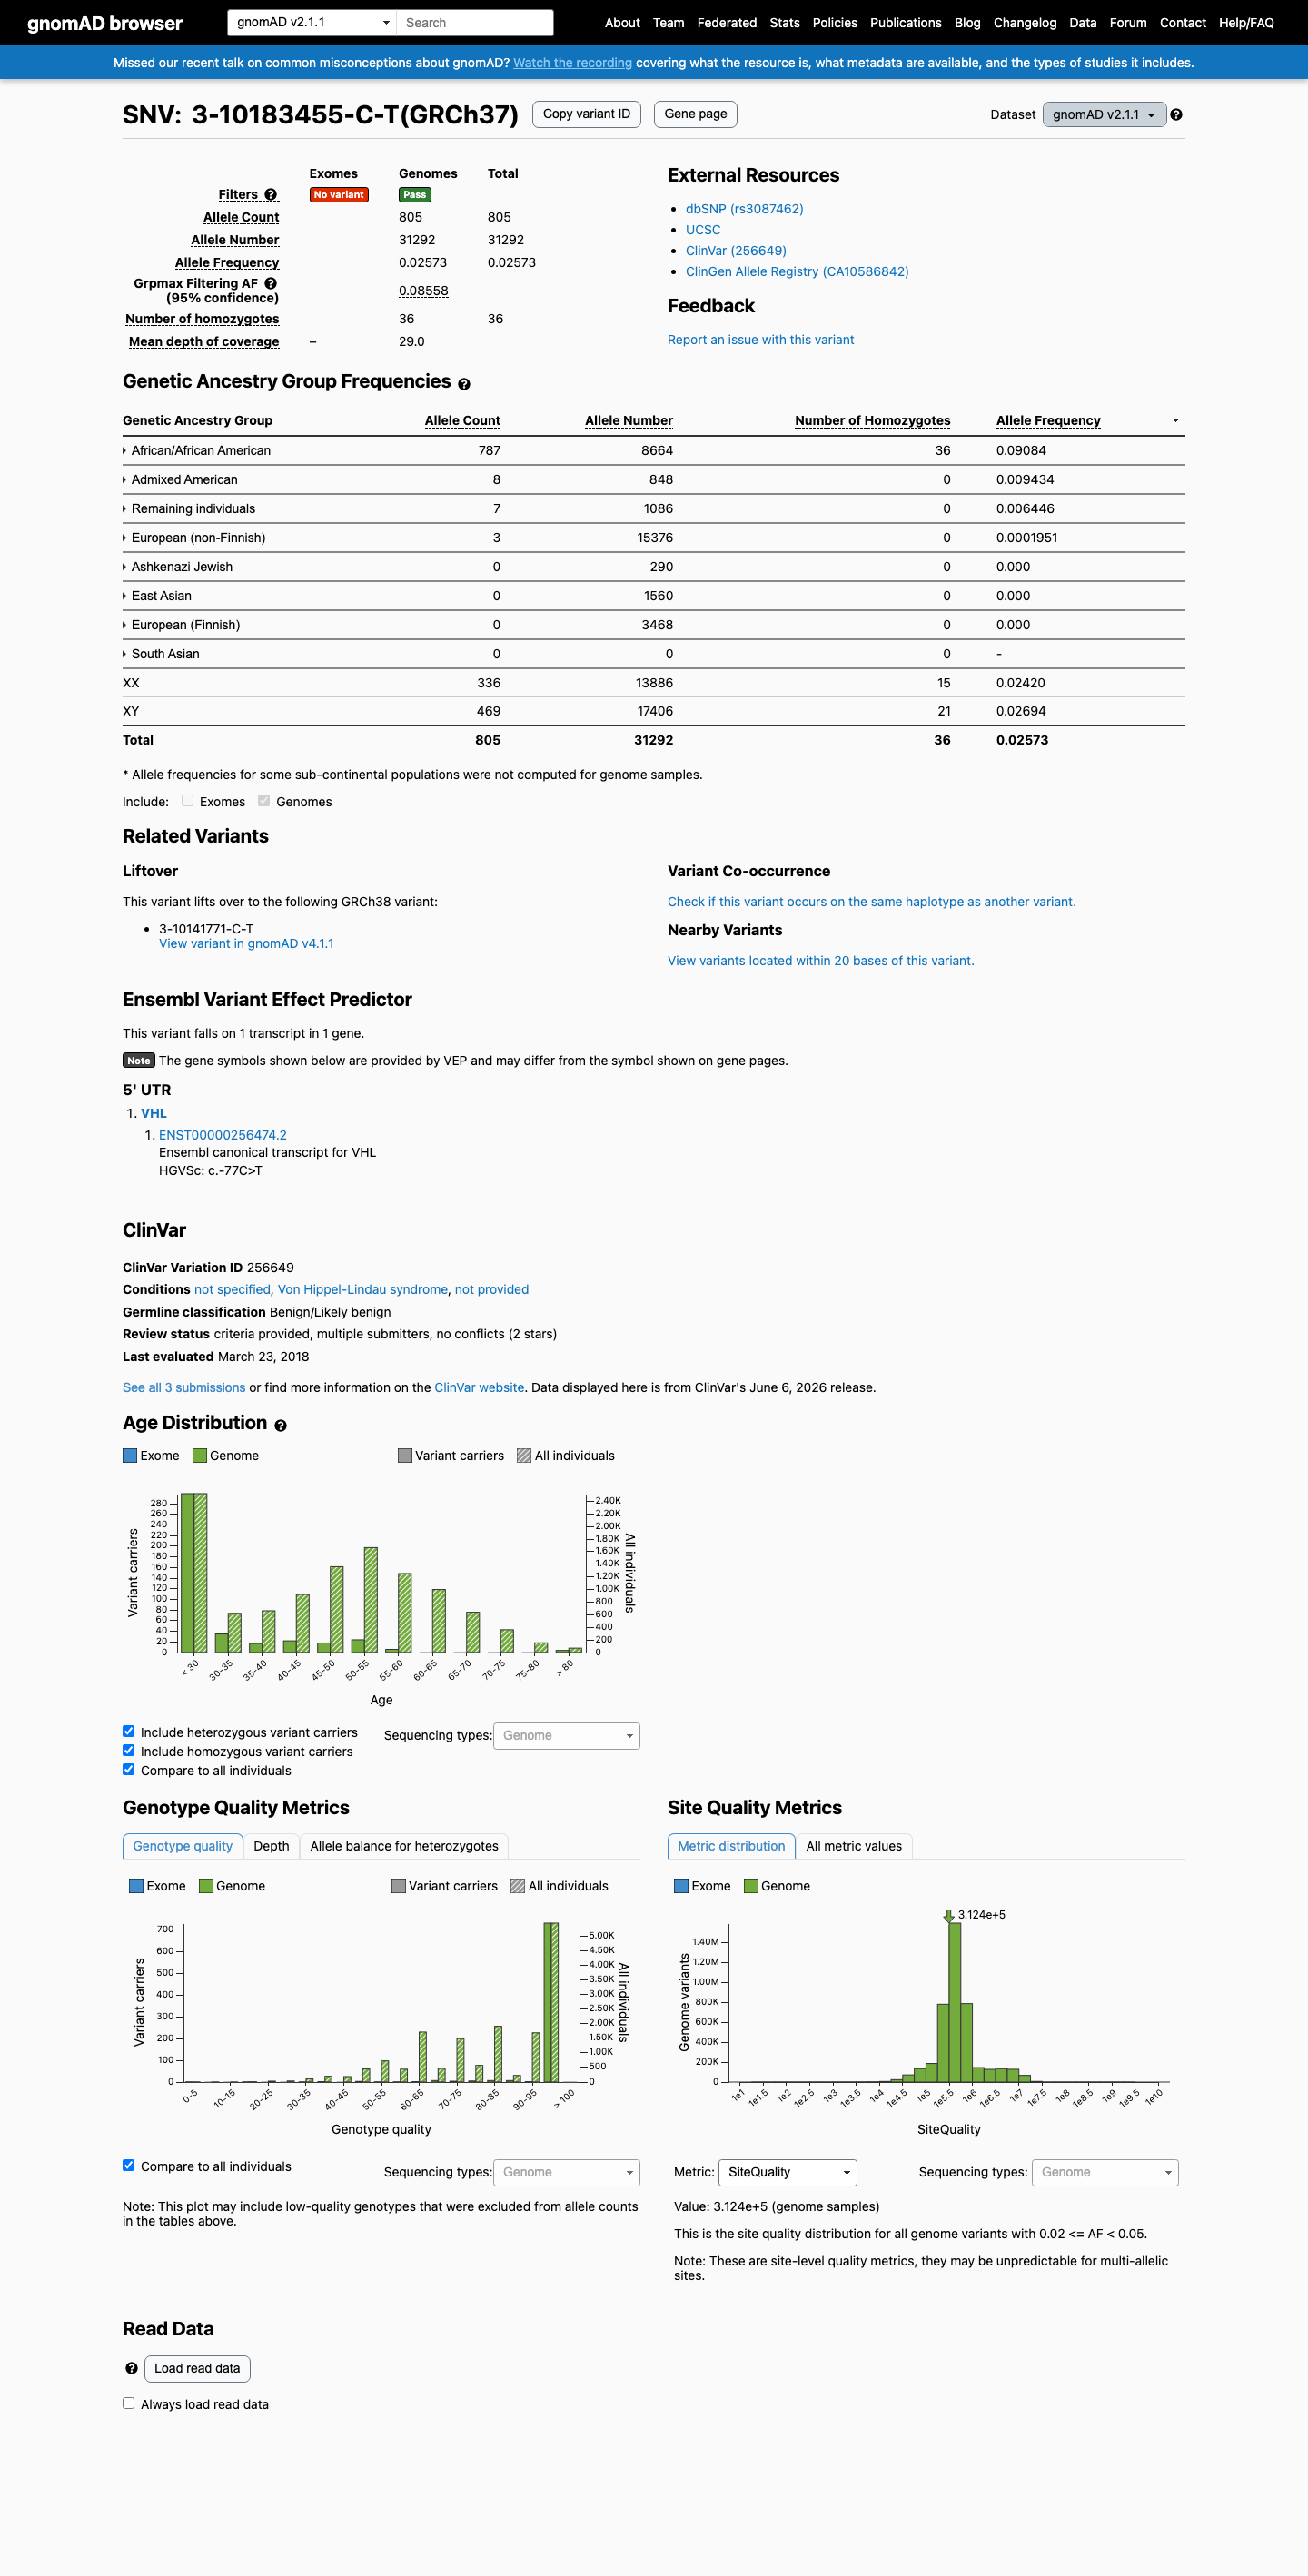Viewport: 1308px width, 2576px height.
Task: Click the gnomAD browser logo
Action: point(105,23)
